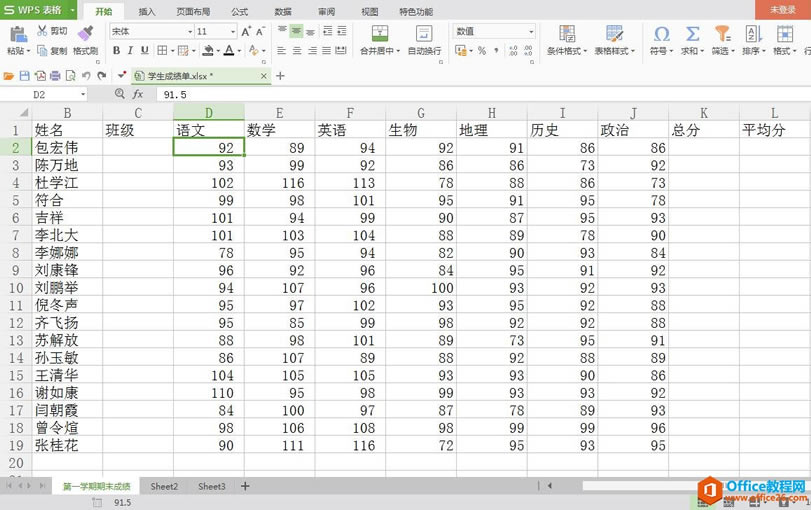Screen dimensions: 811x510
Task: Toggle center horizontal alignment
Action: [297, 51]
